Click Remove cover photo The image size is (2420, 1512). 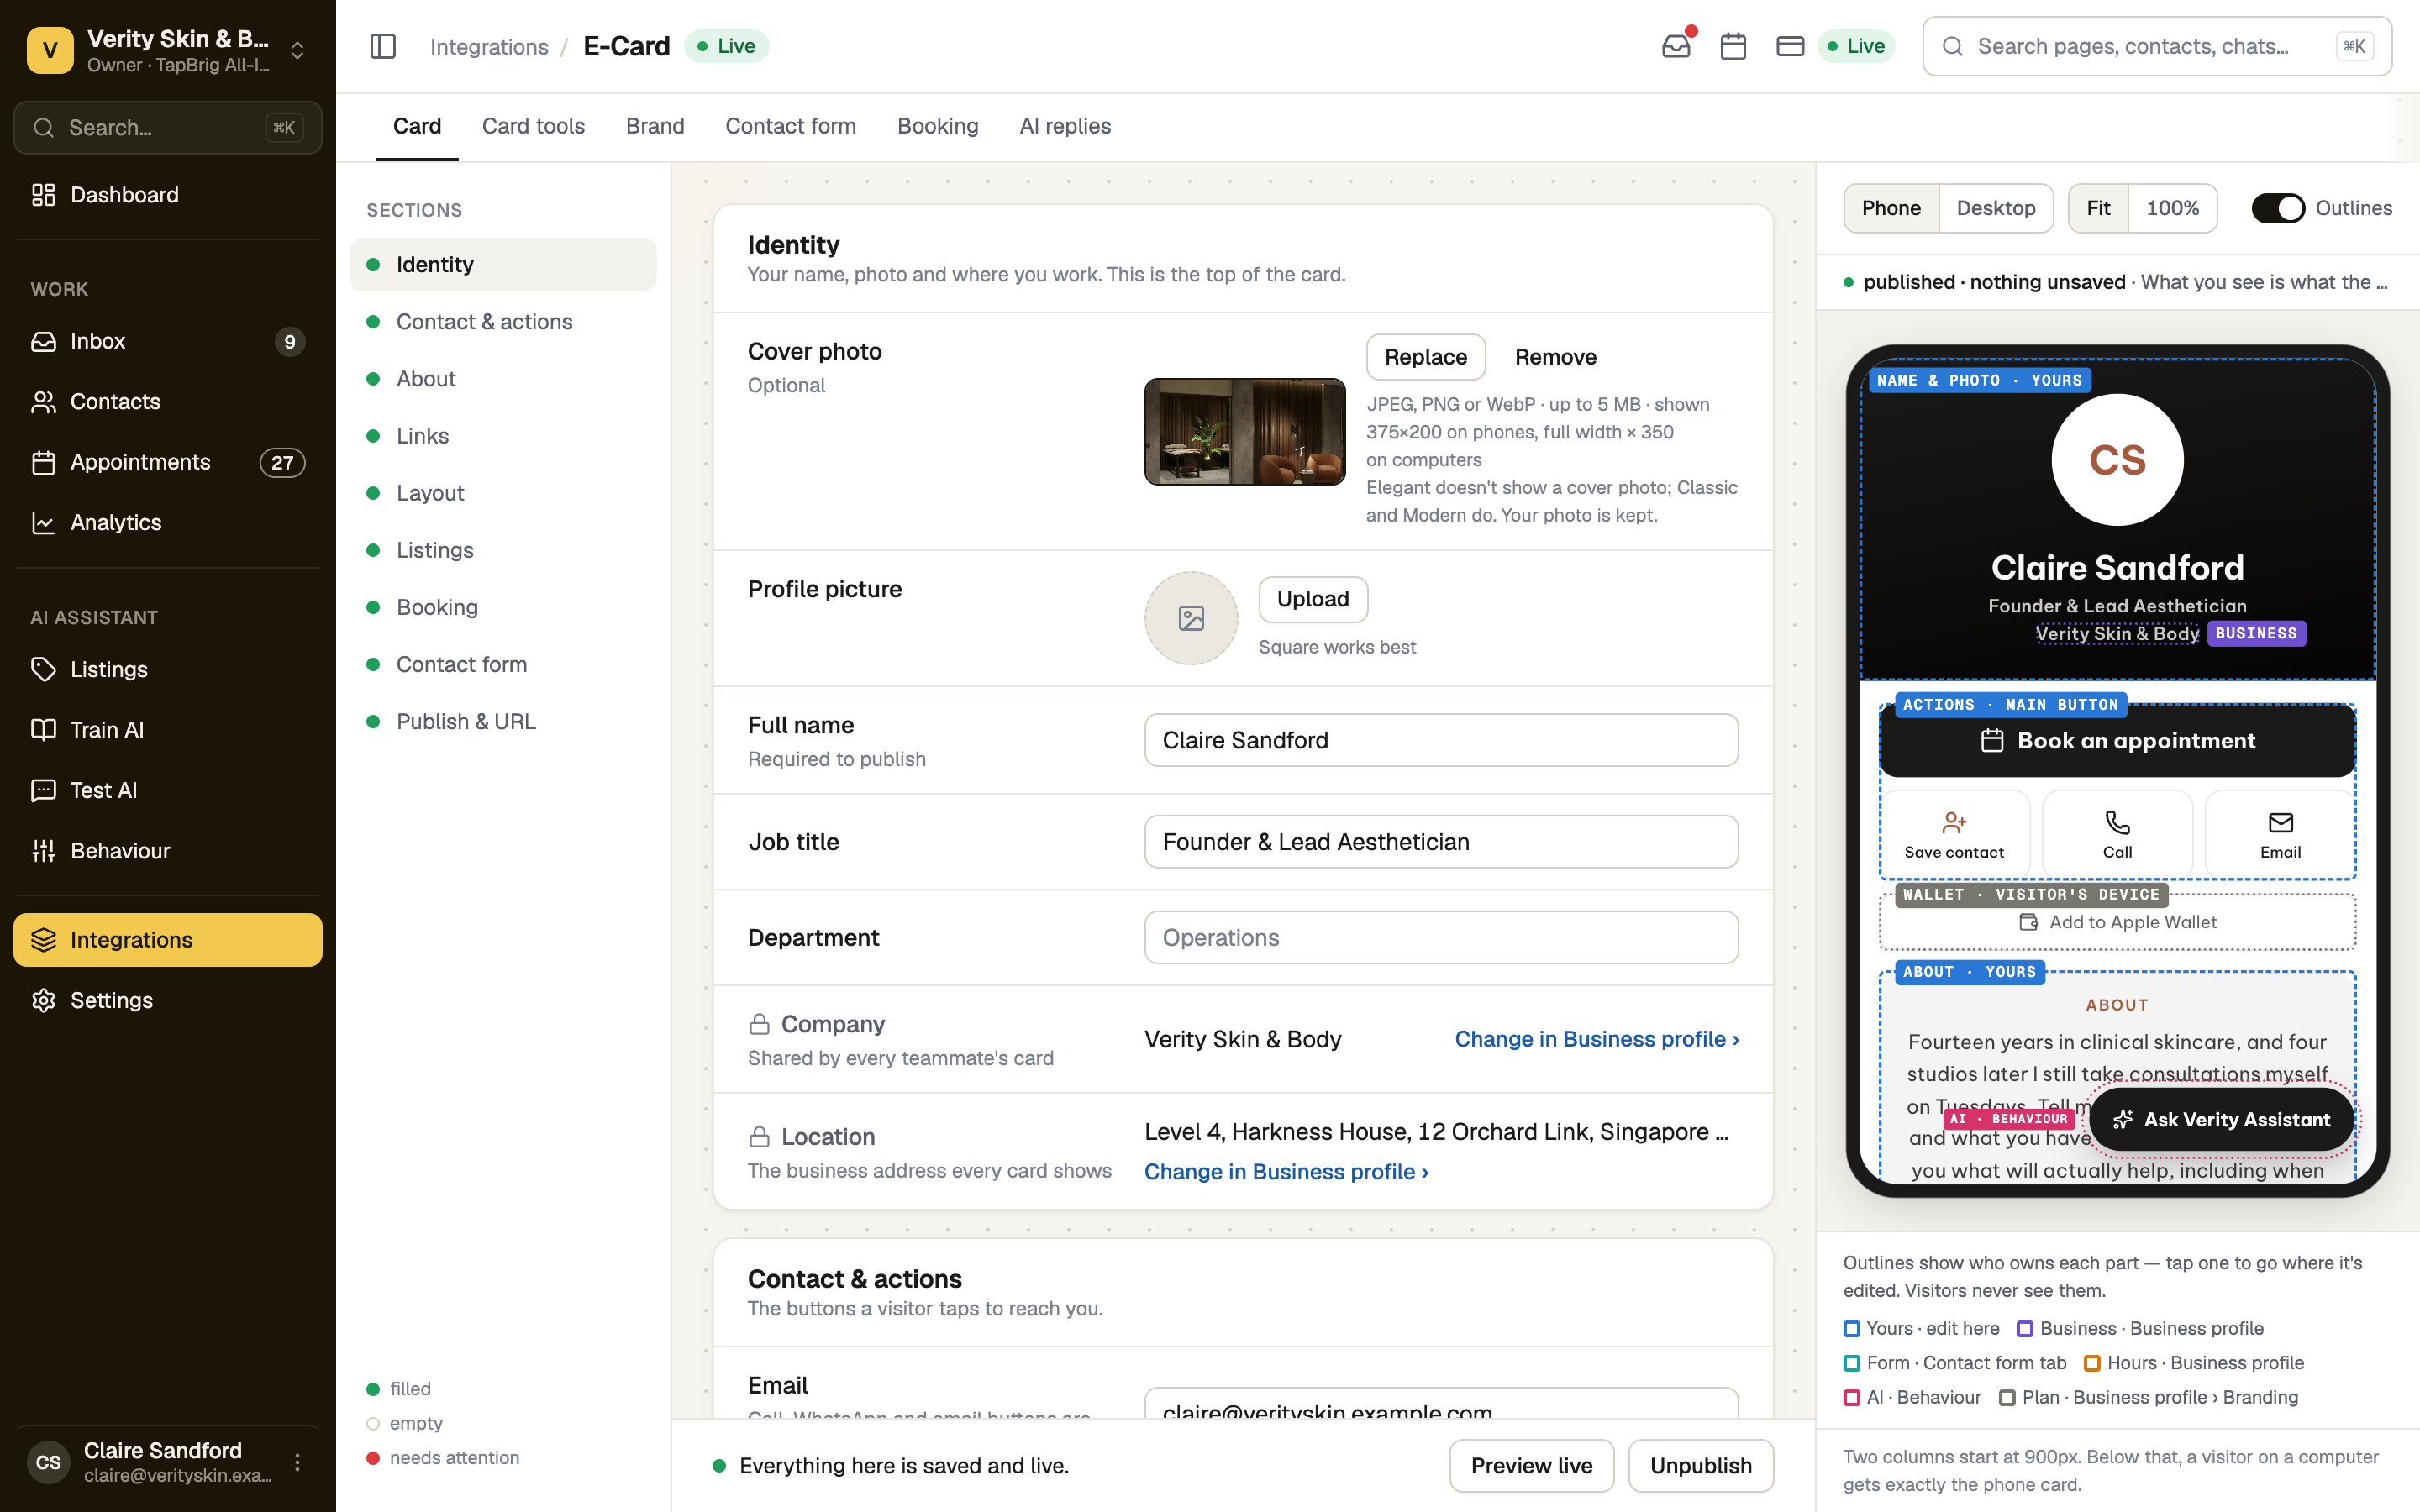[1555, 357]
